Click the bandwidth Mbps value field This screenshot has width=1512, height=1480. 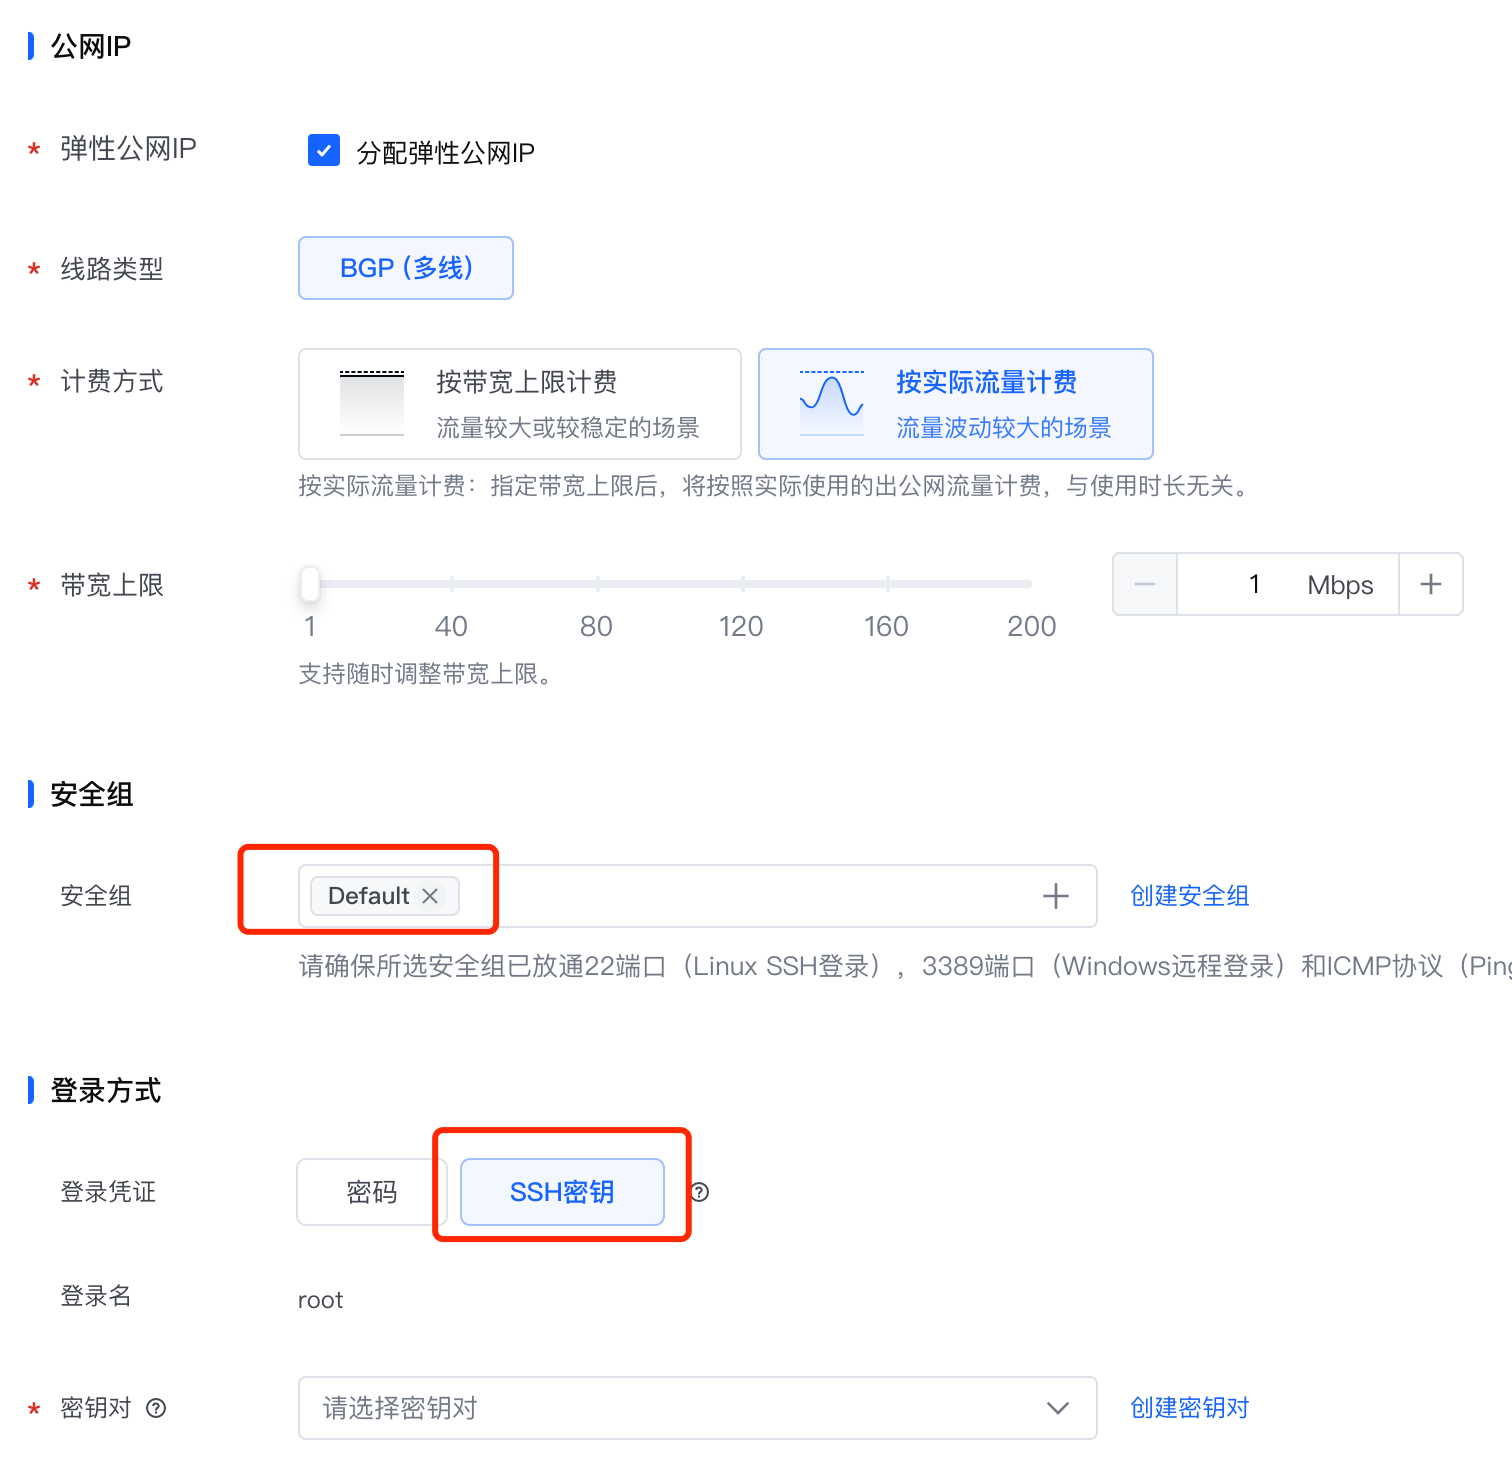[1288, 584]
